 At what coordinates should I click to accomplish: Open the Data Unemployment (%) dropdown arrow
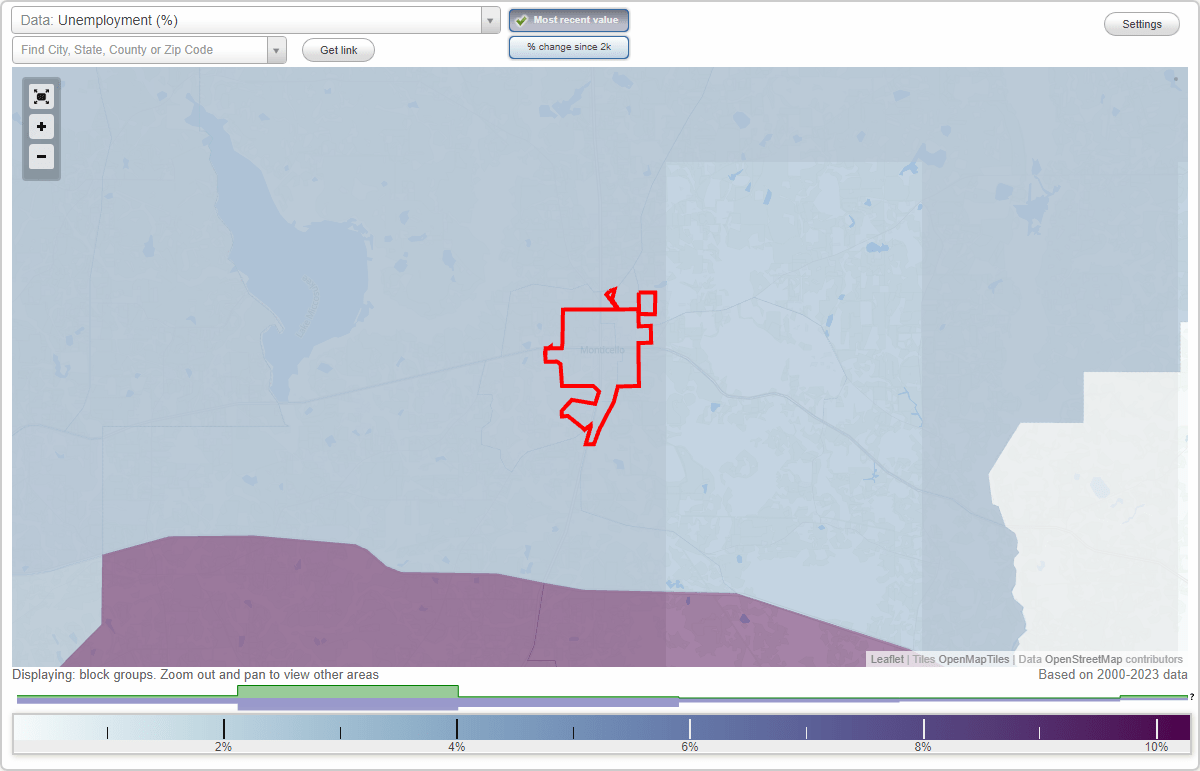[490, 20]
